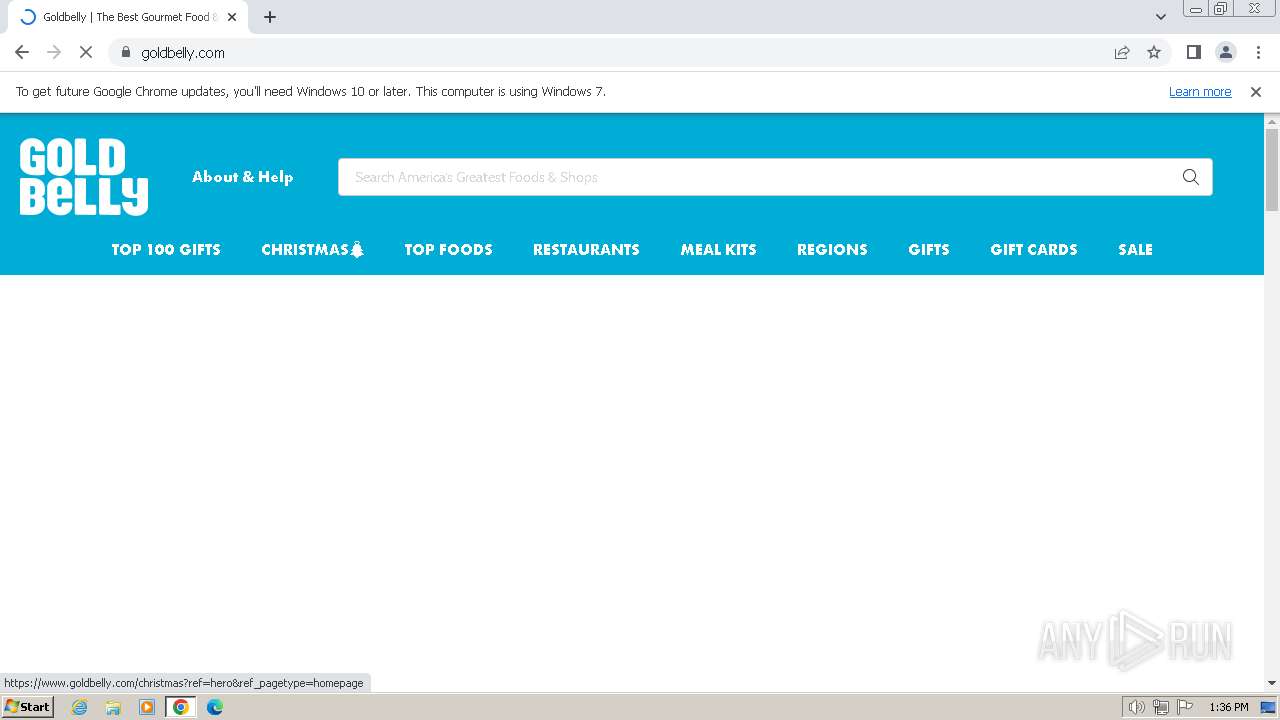Viewport: 1280px width, 720px height.
Task: Click show desktop button
Action: click(x=1269, y=707)
